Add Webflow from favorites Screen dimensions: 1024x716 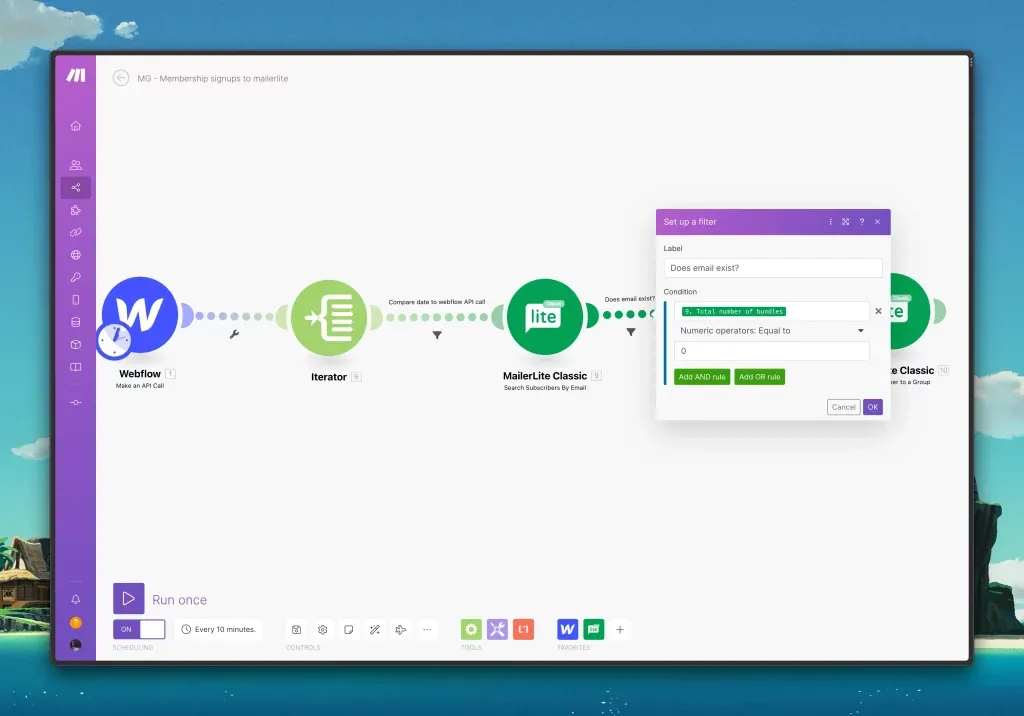pyautogui.click(x=568, y=629)
